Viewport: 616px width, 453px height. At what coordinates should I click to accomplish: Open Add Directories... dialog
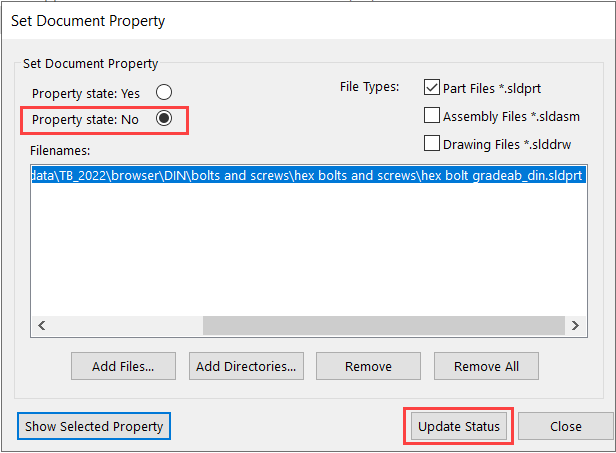coord(246,366)
